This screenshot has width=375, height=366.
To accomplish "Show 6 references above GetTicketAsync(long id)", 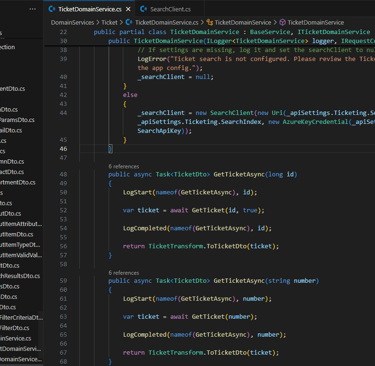I will (124, 166).
